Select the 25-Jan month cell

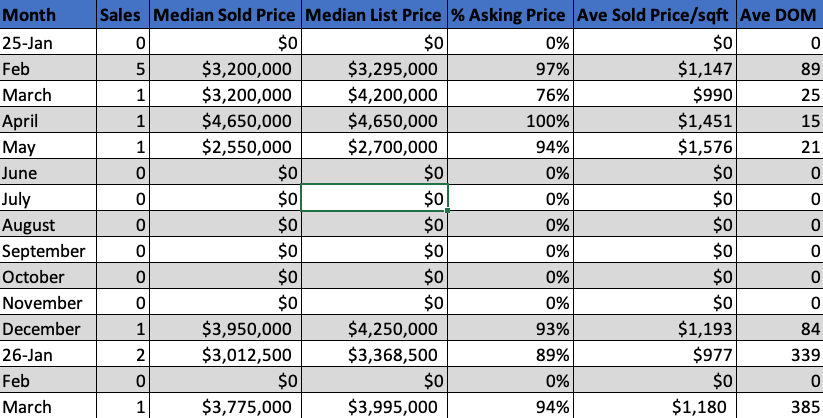48,43
